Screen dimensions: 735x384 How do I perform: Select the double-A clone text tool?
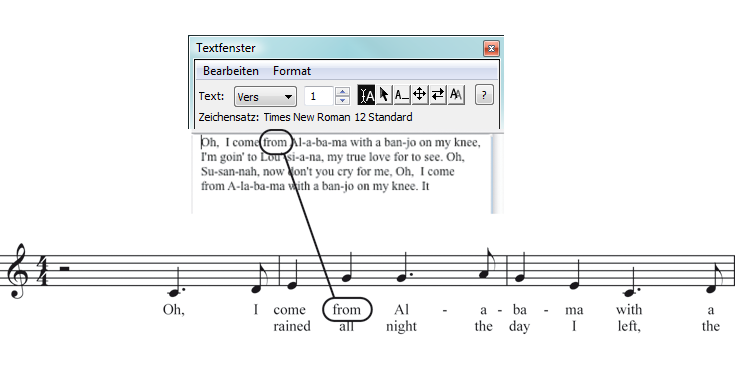(456, 95)
